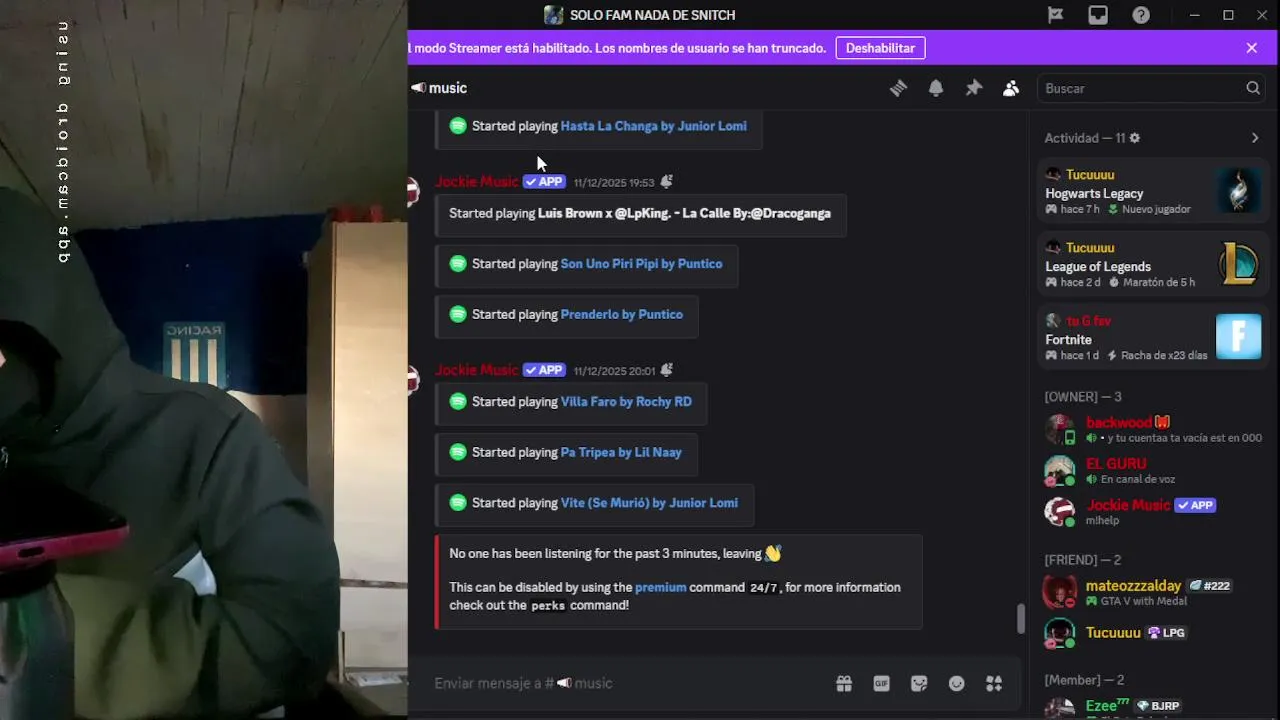Viewport: 1280px width, 720px height.
Task: Click the message input for music channel
Action: click(x=630, y=683)
